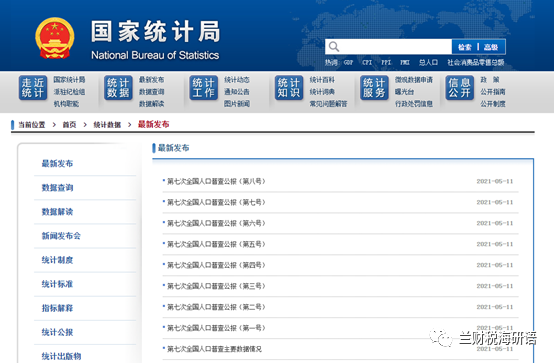The image size is (554, 363).
Task: Click the 高级 advanced search button
Action: [x=491, y=47]
